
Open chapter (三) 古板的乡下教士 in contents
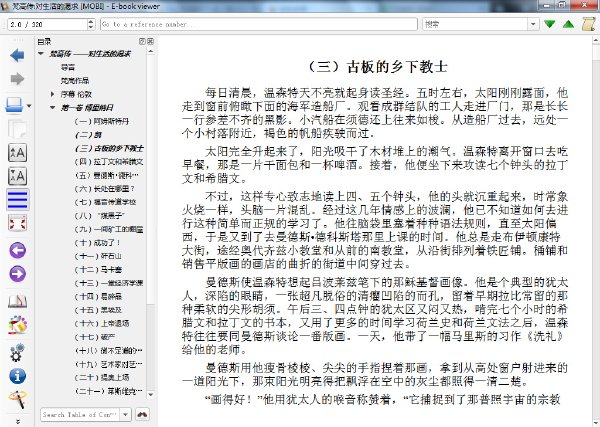coord(109,148)
